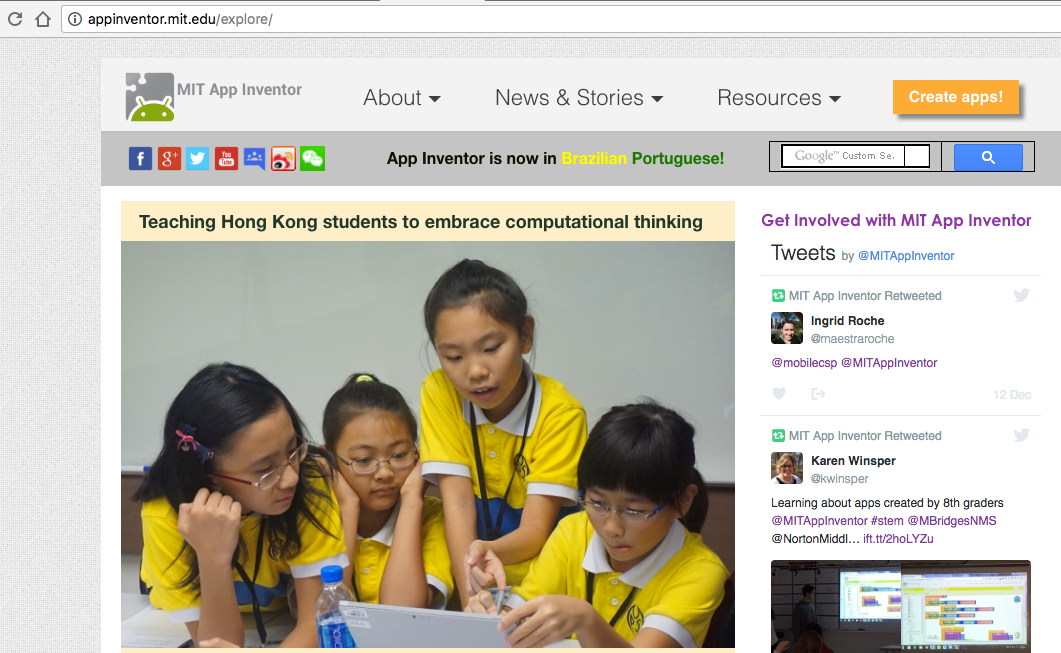
Task: Open the green WeChat icon
Action: (313, 158)
